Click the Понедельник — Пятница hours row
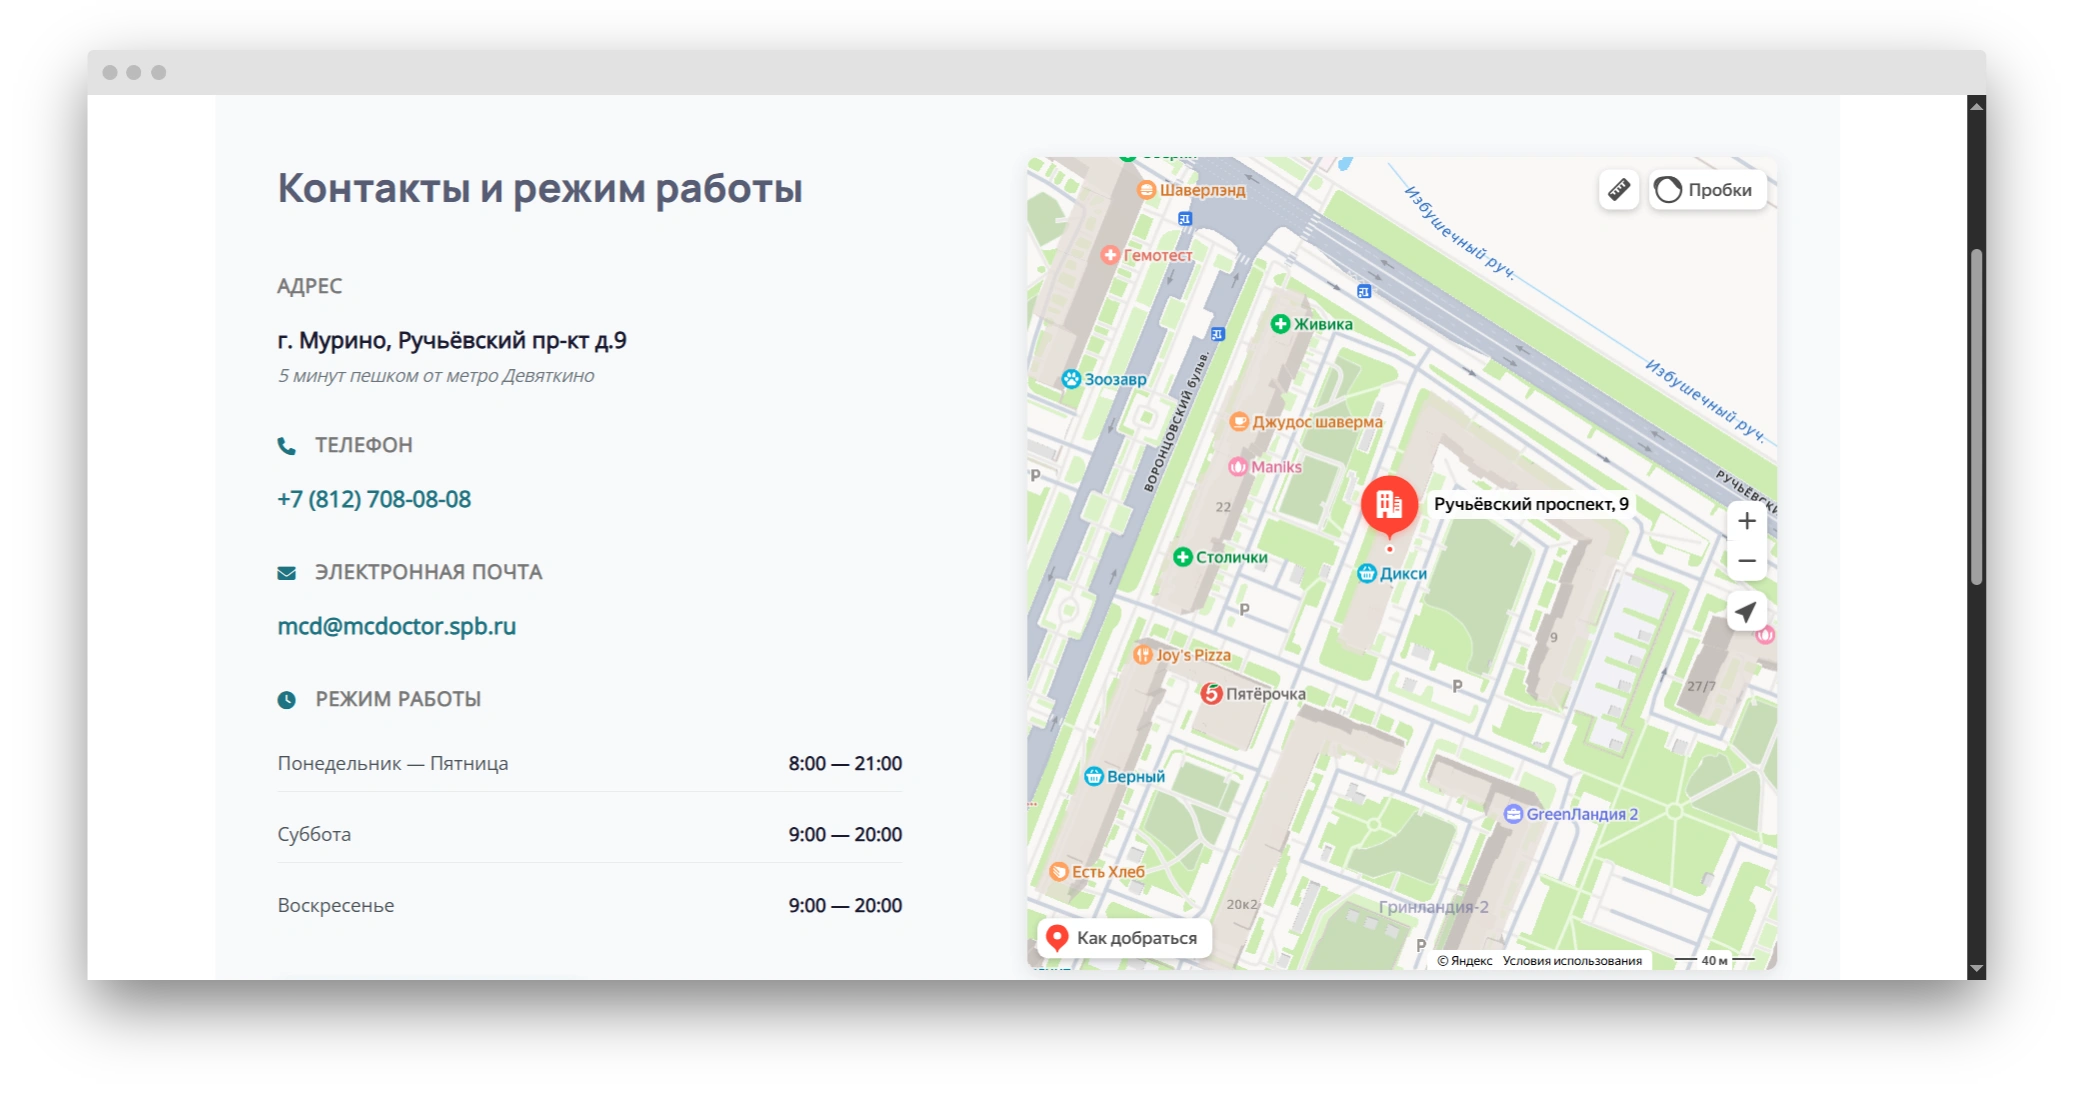This screenshot has width=2073, height=1105. point(590,763)
